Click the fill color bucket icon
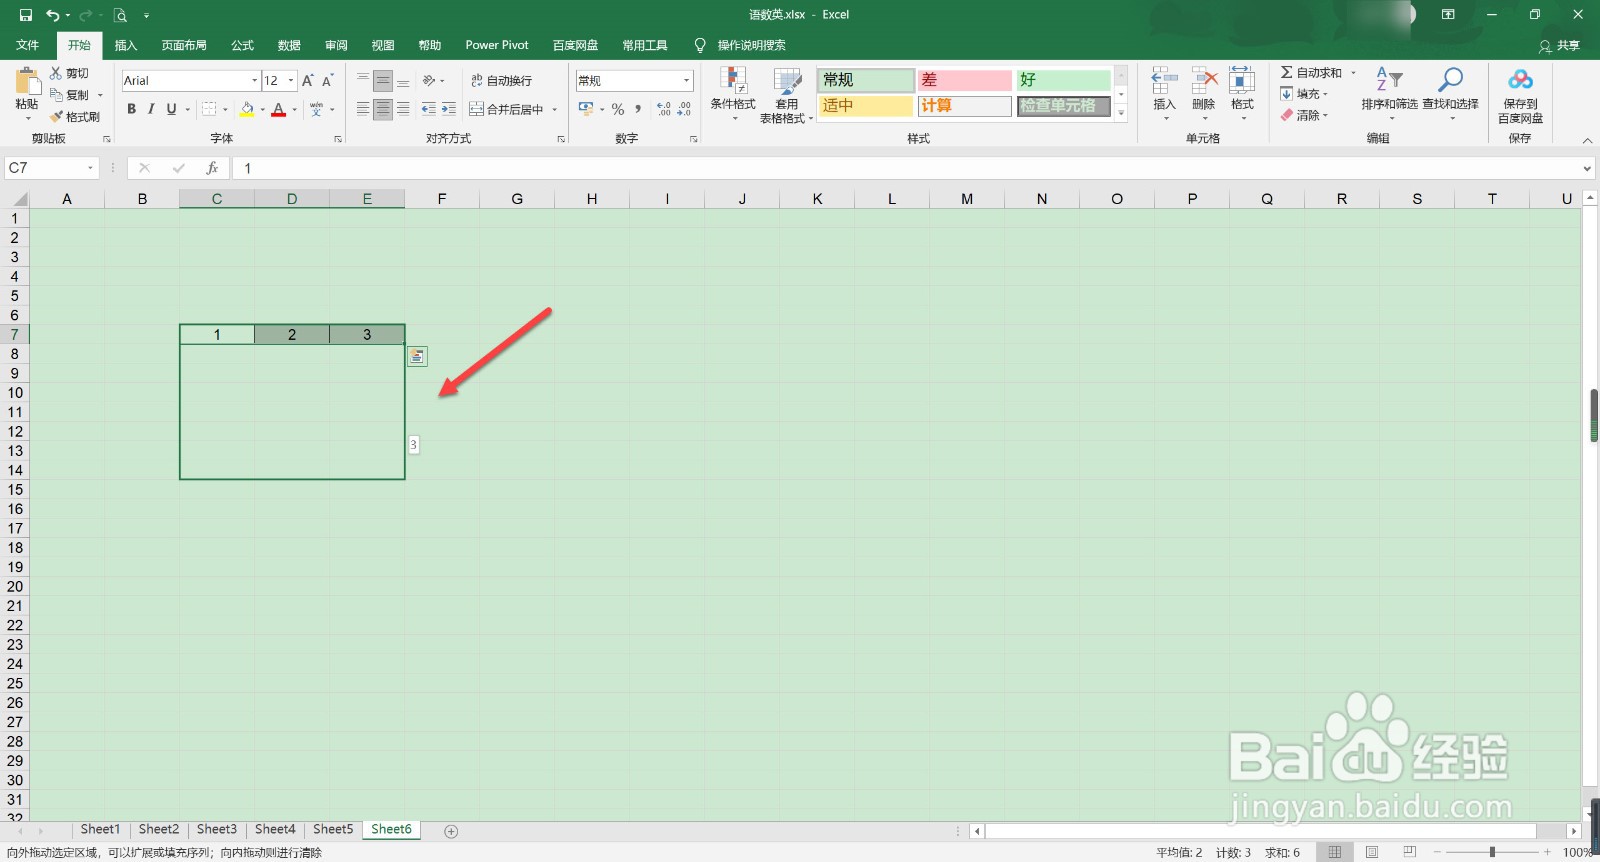This screenshot has width=1600, height=862. 247,109
